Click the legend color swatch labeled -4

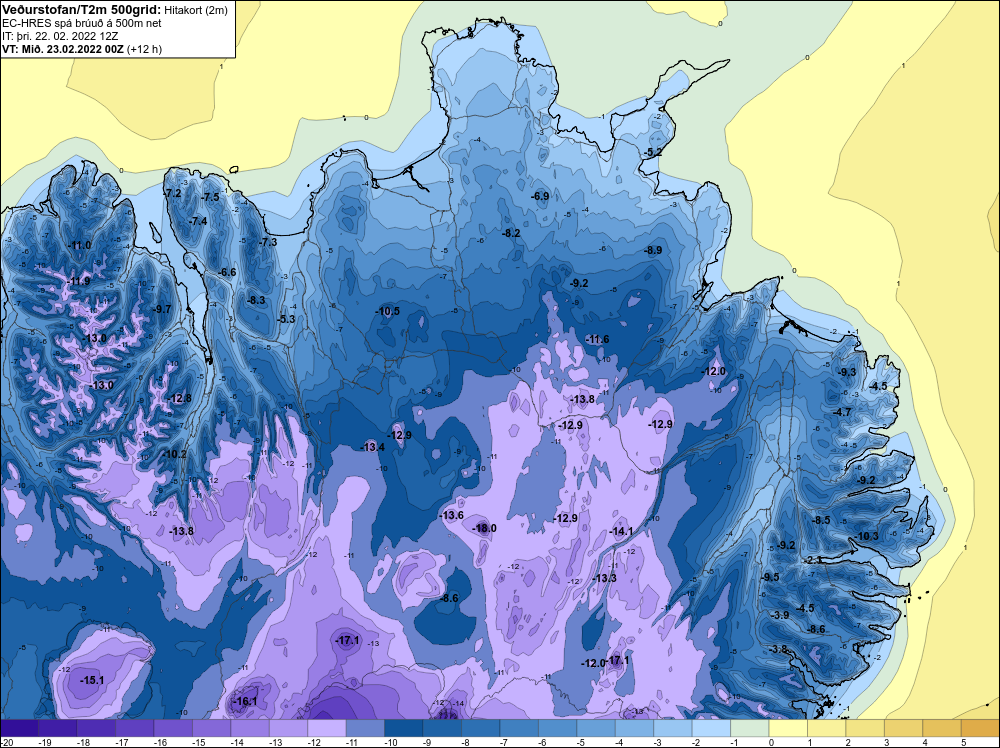pyautogui.click(x=635, y=728)
